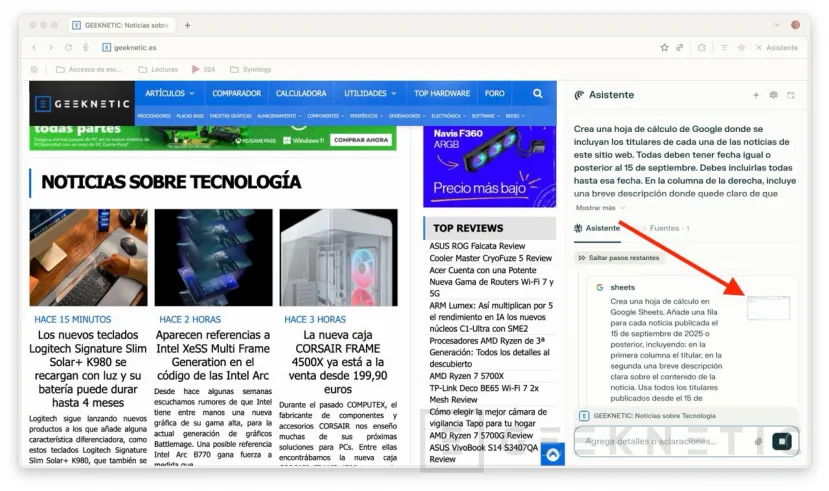Click the white CORSAIR case article image

point(338,257)
